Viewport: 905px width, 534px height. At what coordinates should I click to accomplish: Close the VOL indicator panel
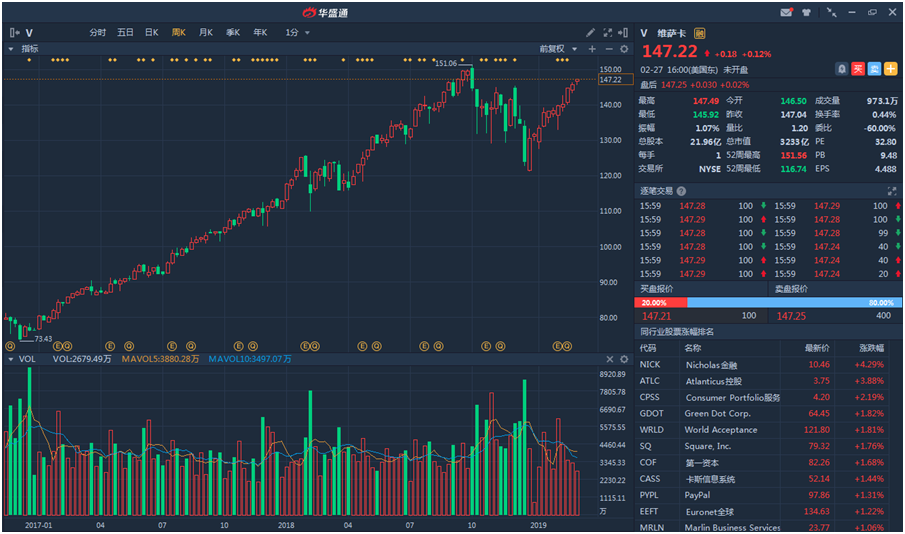click(610, 359)
